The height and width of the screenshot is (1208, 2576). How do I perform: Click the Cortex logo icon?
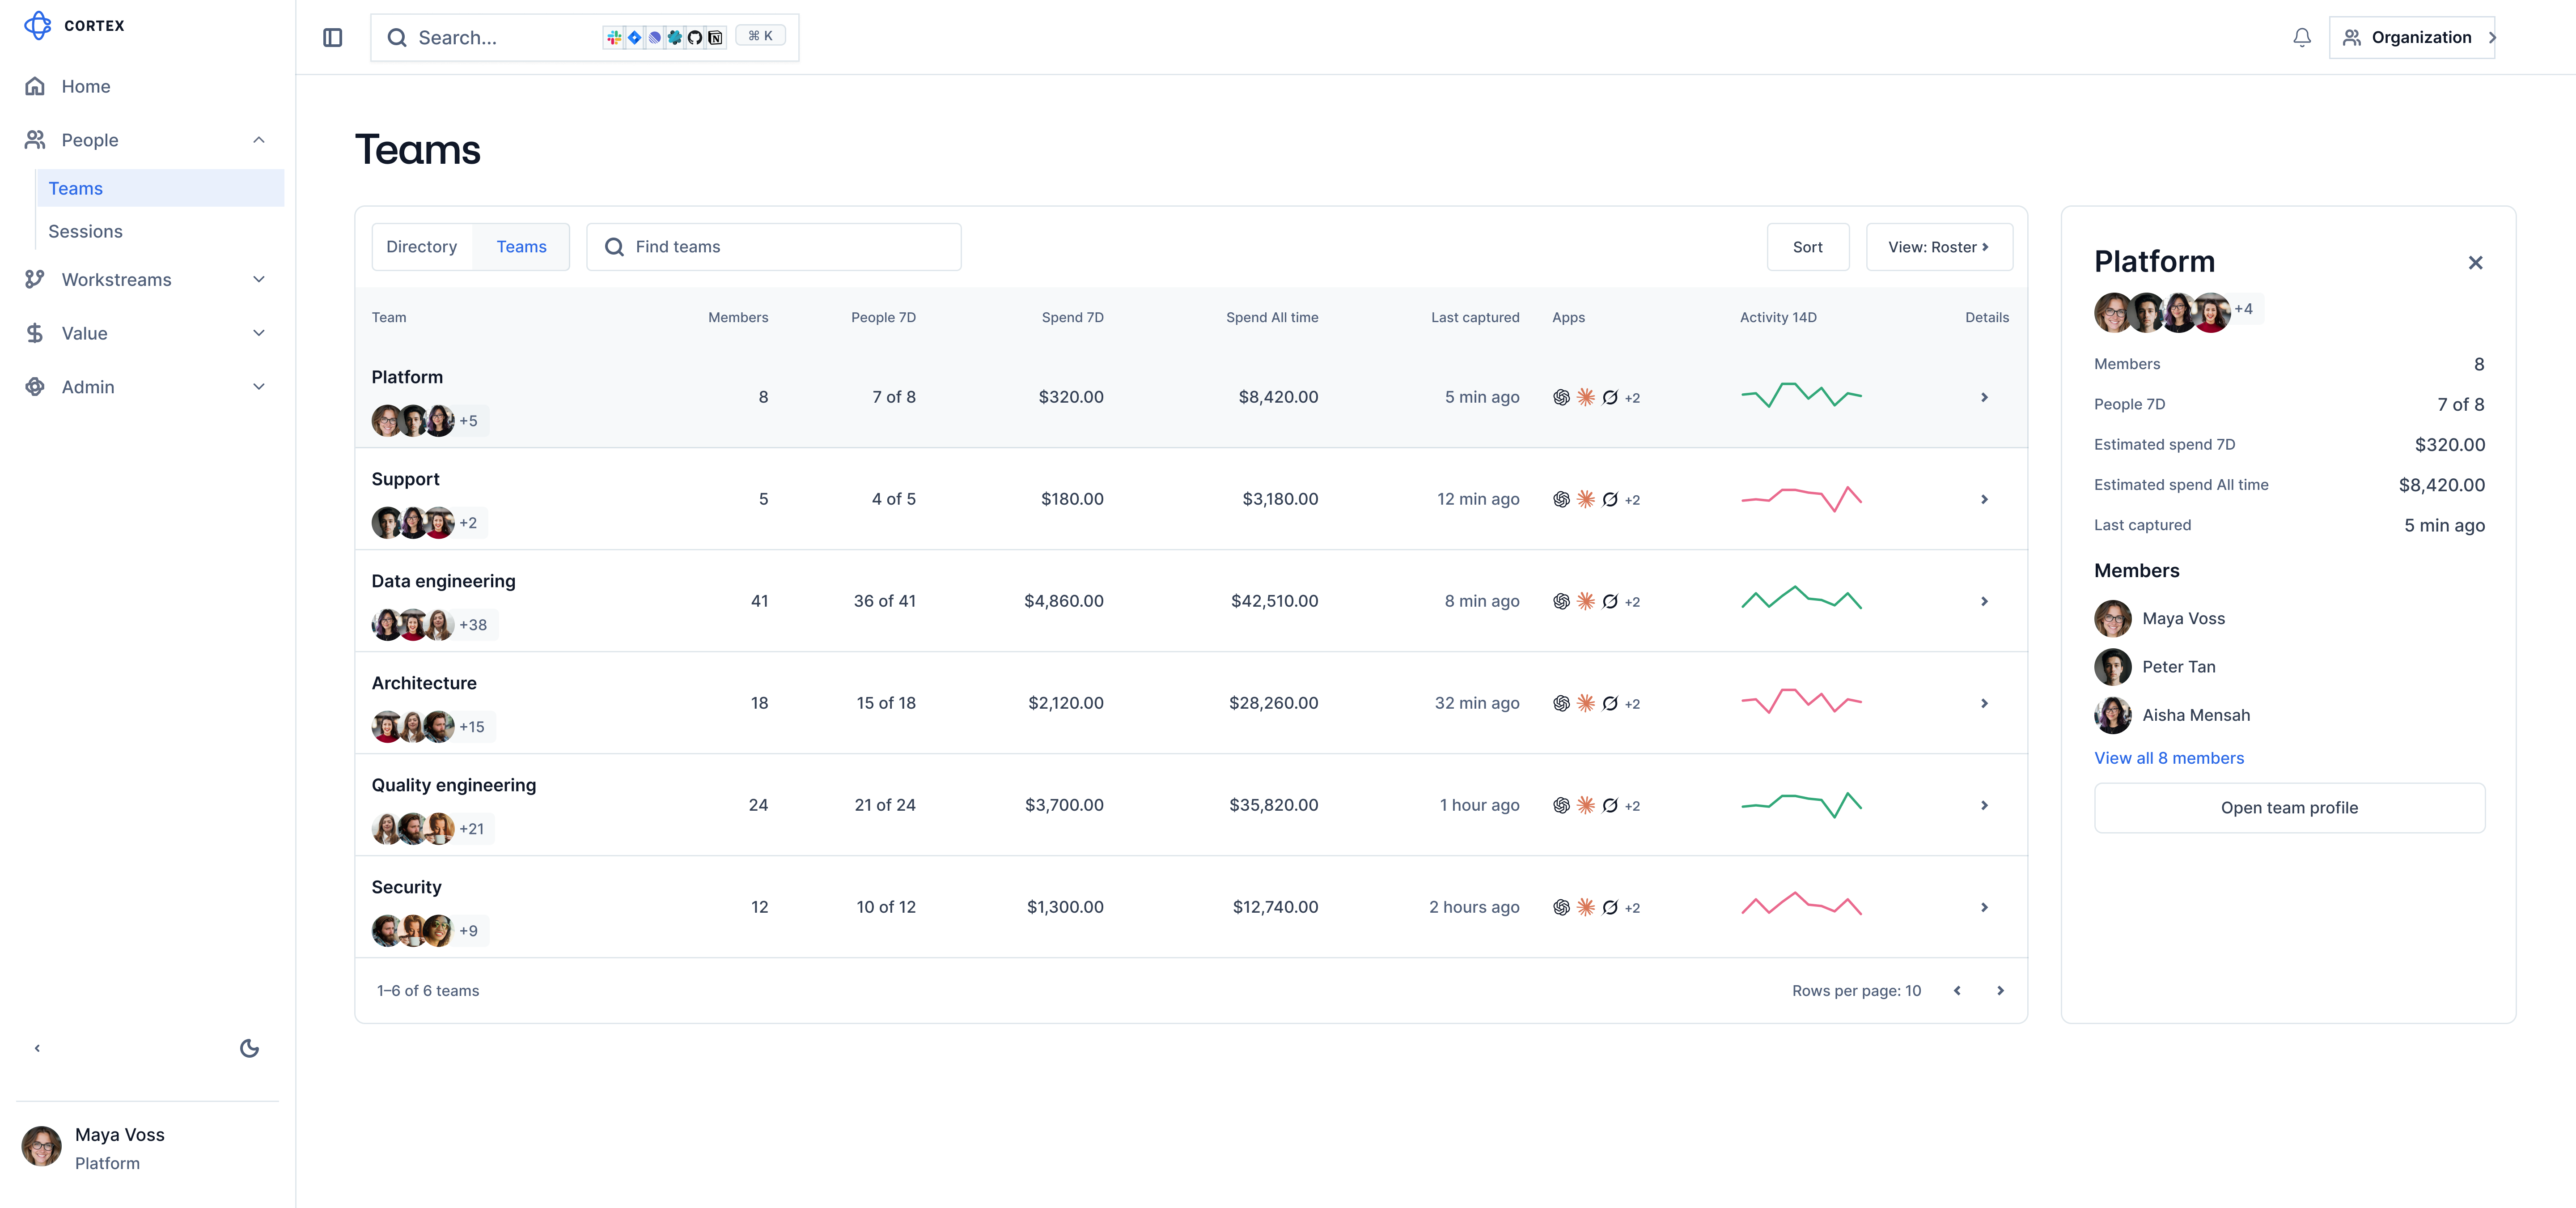[x=38, y=25]
